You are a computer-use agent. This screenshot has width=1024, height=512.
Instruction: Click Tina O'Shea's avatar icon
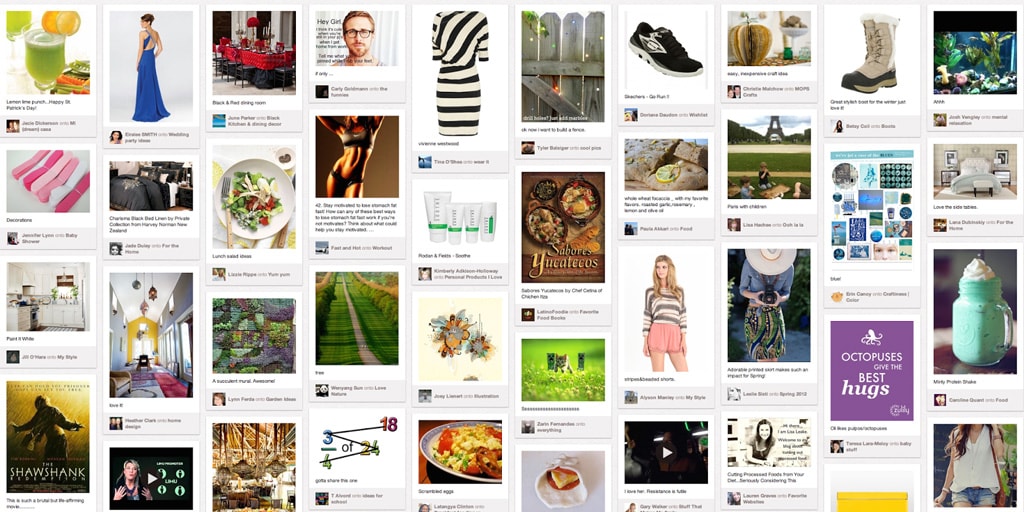(424, 161)
